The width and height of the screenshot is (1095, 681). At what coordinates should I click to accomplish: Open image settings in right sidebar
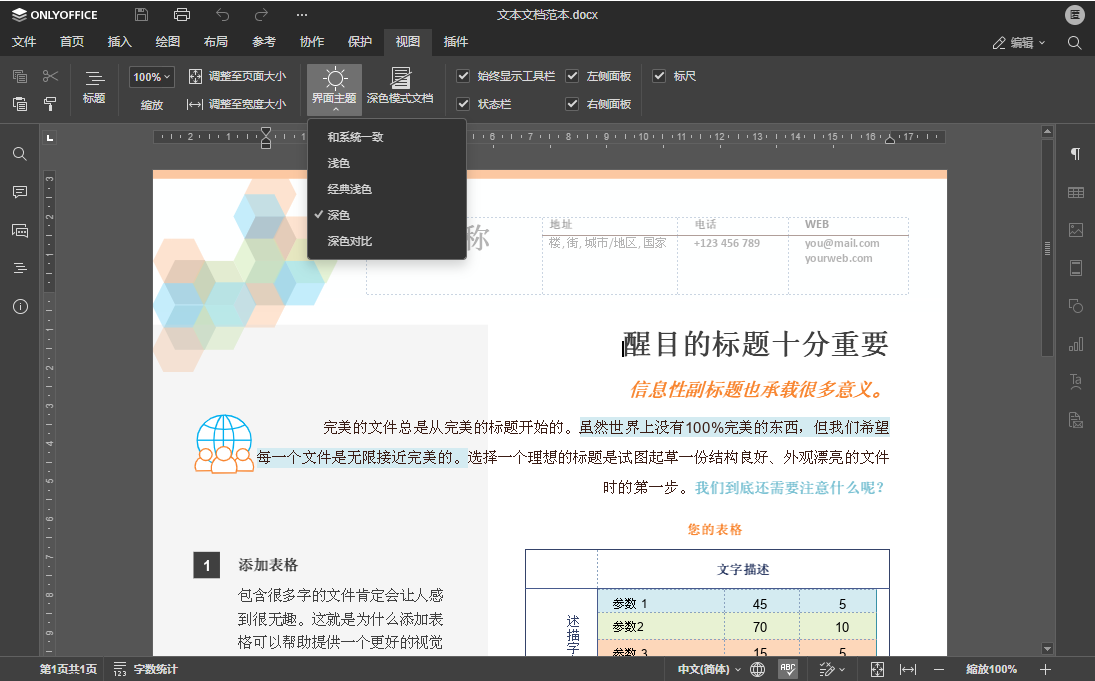(1075, 230)
